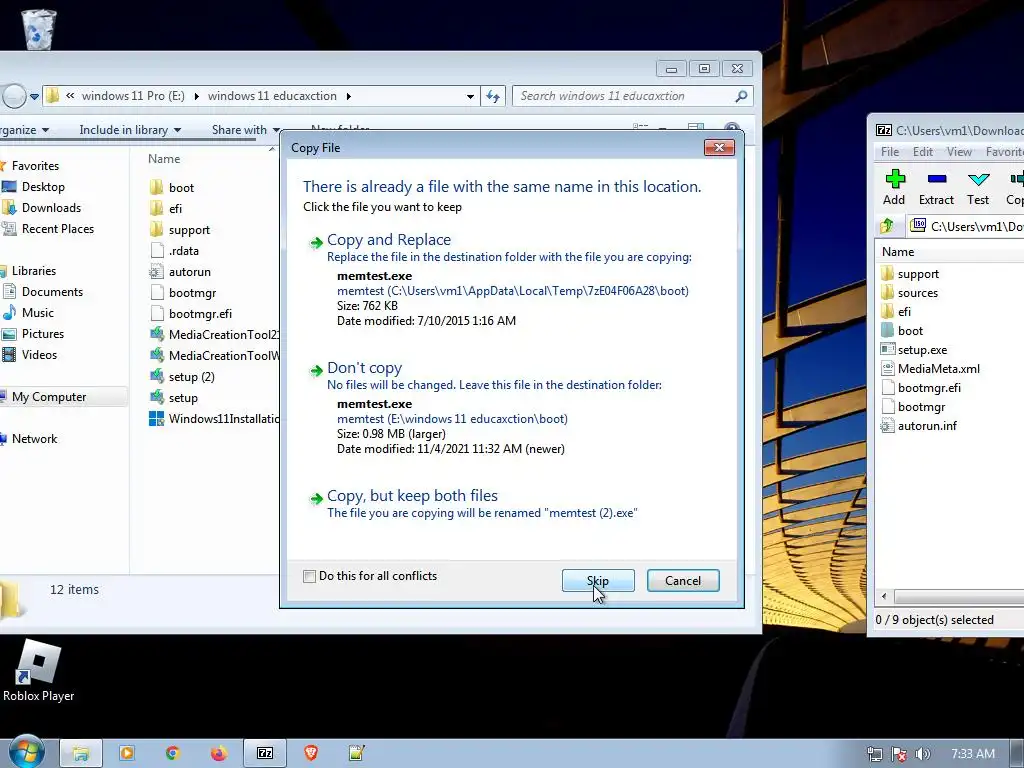Open Include in library dropdown
The width and height of the screenshot is (1024, 768).
point(130,130)
